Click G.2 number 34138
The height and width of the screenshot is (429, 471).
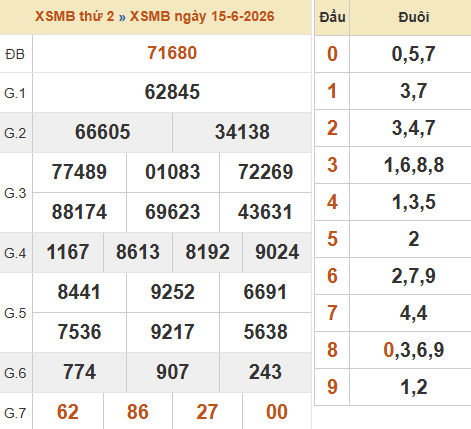tap(242, 132)
